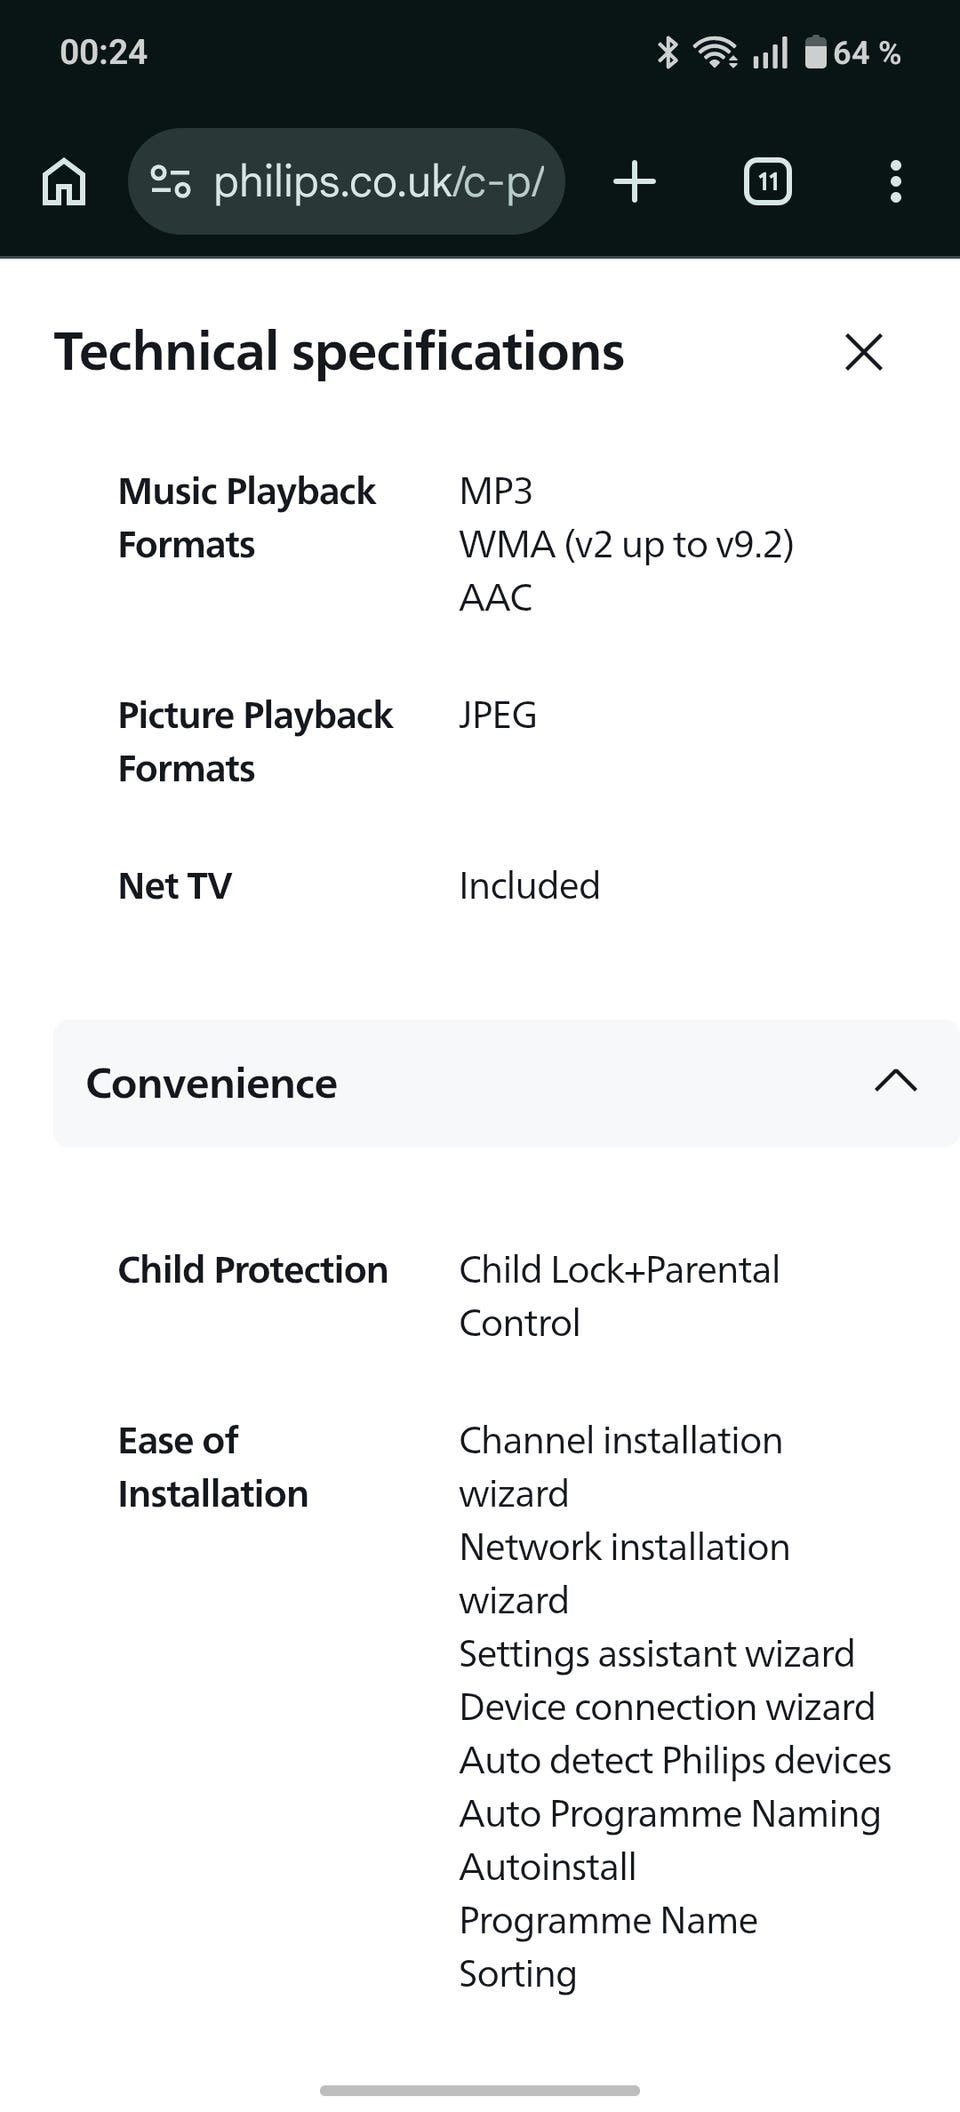This screenshot has height=2112, width=960.
Task: Tap the 00:24 status bar clock
Action: click(x=103, y=52)
